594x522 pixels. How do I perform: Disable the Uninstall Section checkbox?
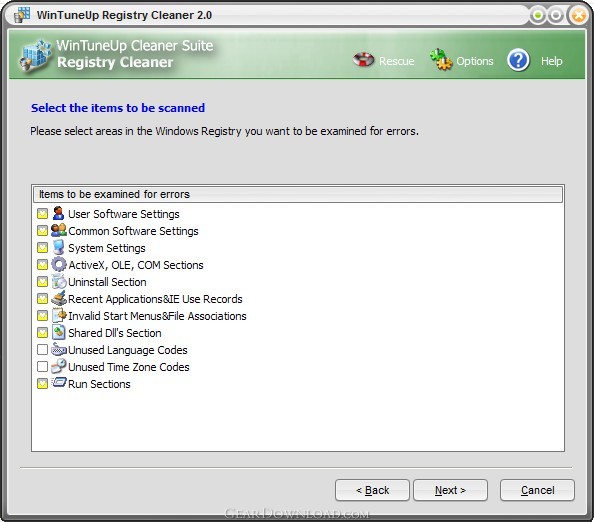[x=42, y=282]
